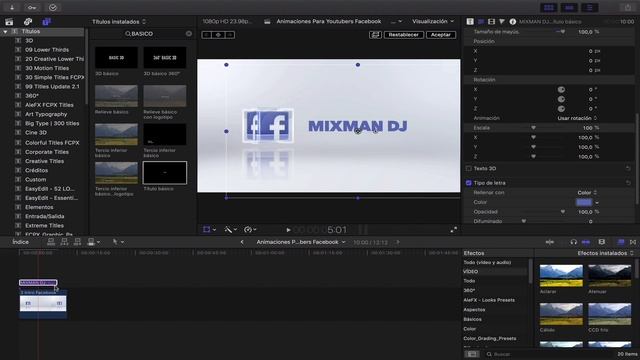Open the Índice timeline index
640x360 pixels.
pos(20,242)
